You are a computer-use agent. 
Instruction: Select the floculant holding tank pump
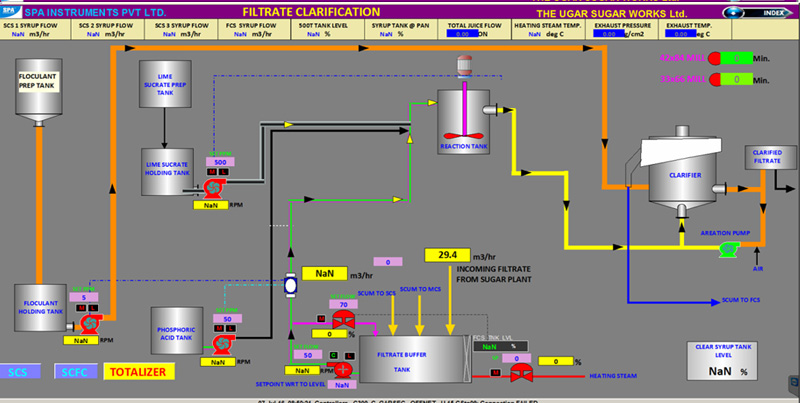[90, 324]
